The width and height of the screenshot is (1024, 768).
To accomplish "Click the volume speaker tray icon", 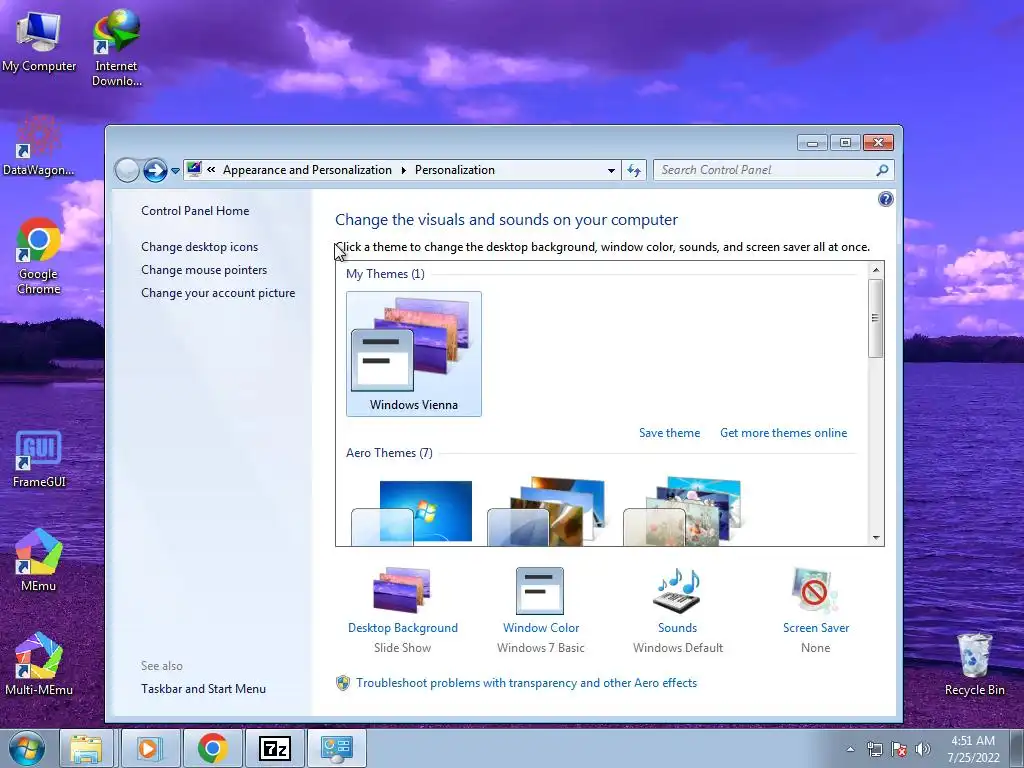I will coord(922,749).
